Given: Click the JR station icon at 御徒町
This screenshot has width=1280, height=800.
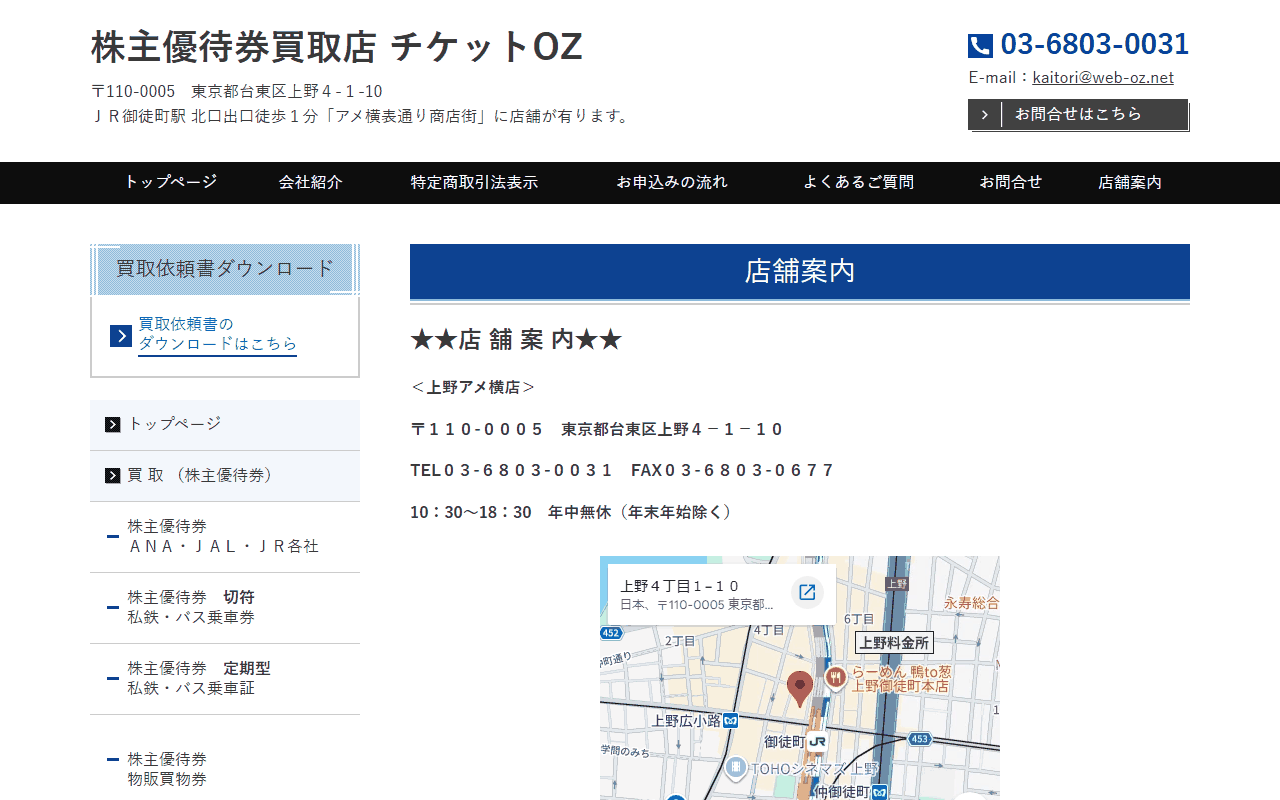Looking at the screenshot, I should 818,741.
